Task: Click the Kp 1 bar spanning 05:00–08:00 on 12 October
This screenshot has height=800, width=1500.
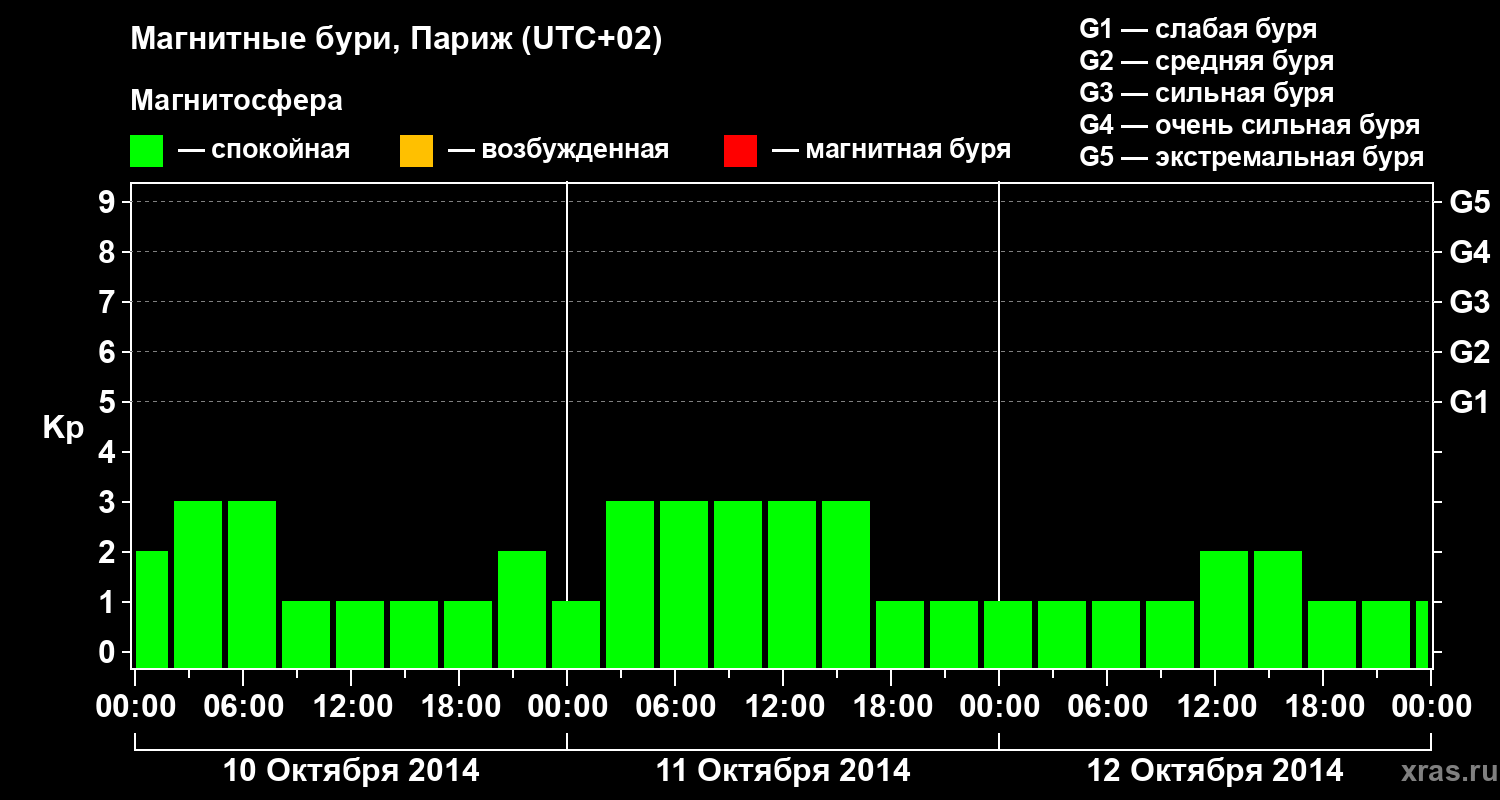Action: pos(1116,634)
